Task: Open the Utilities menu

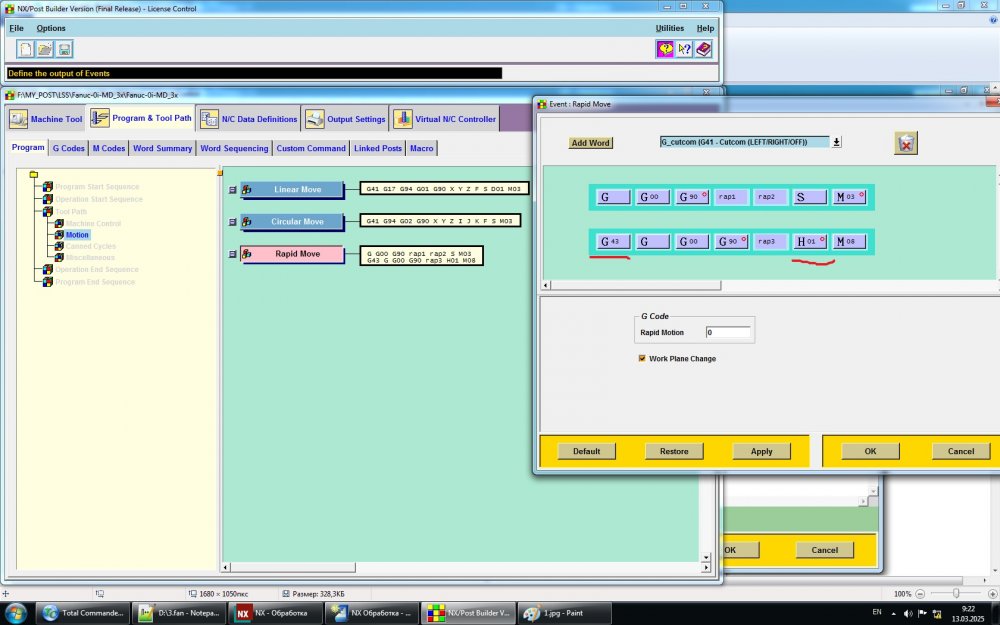Action: pyautogui.click(x=670, y=28)
